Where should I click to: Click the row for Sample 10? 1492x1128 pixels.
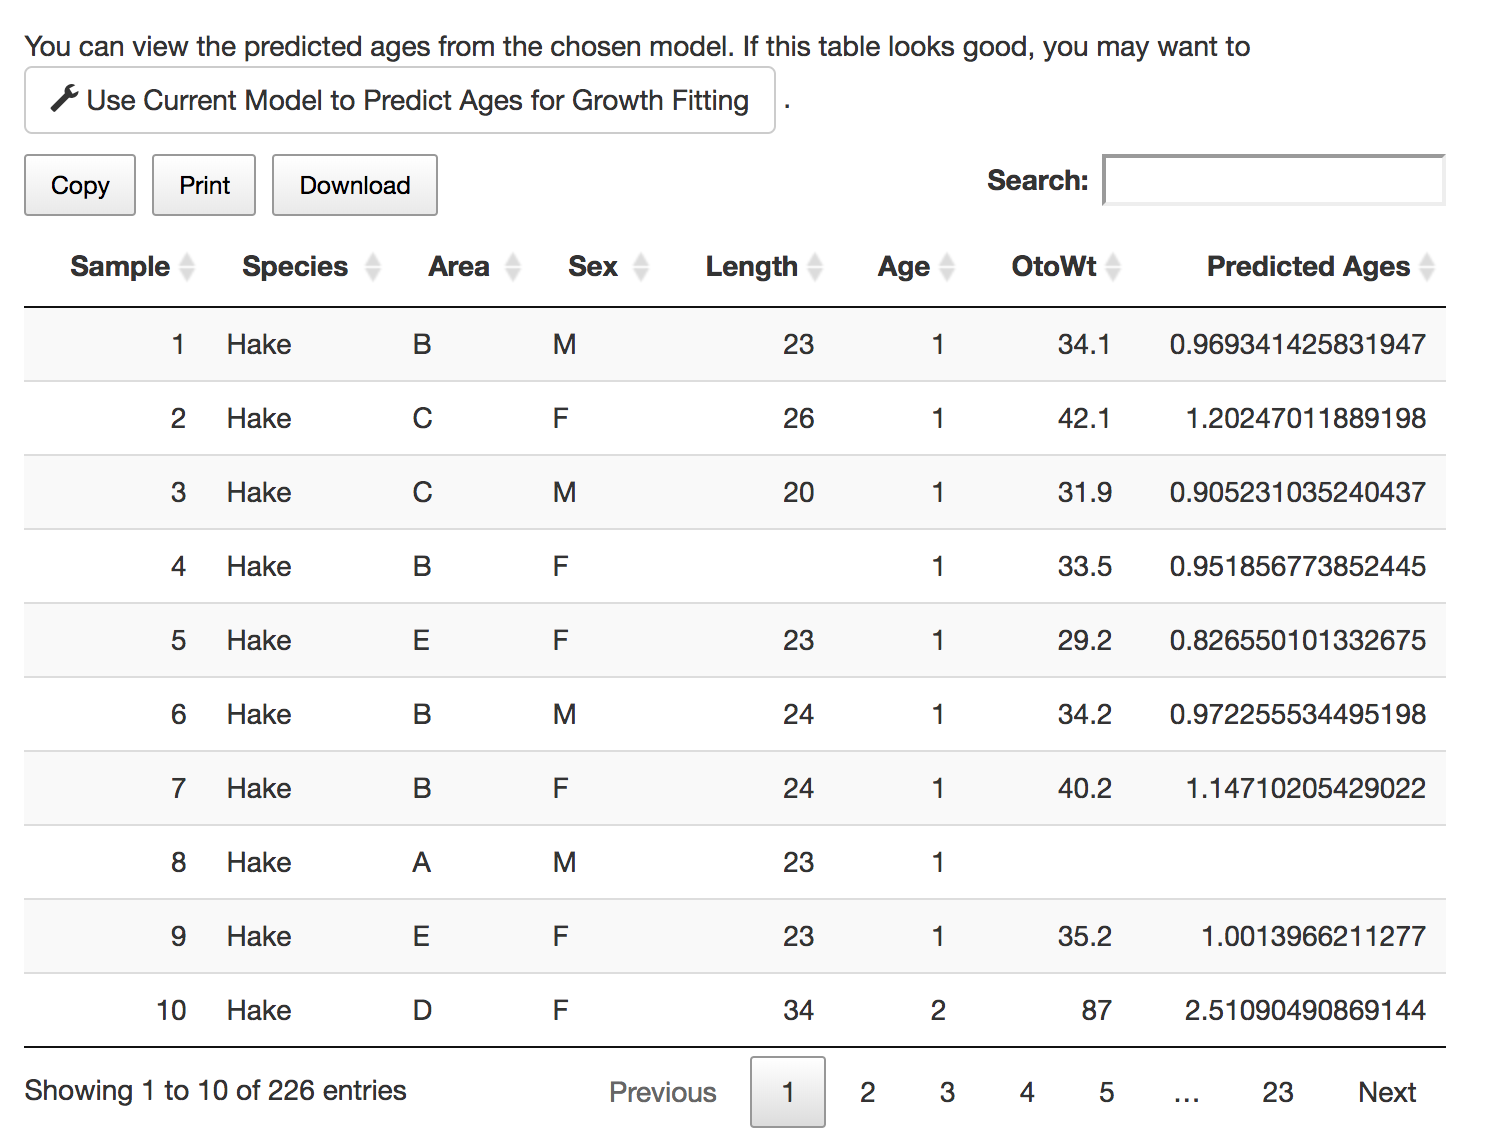coord(735,1010)
